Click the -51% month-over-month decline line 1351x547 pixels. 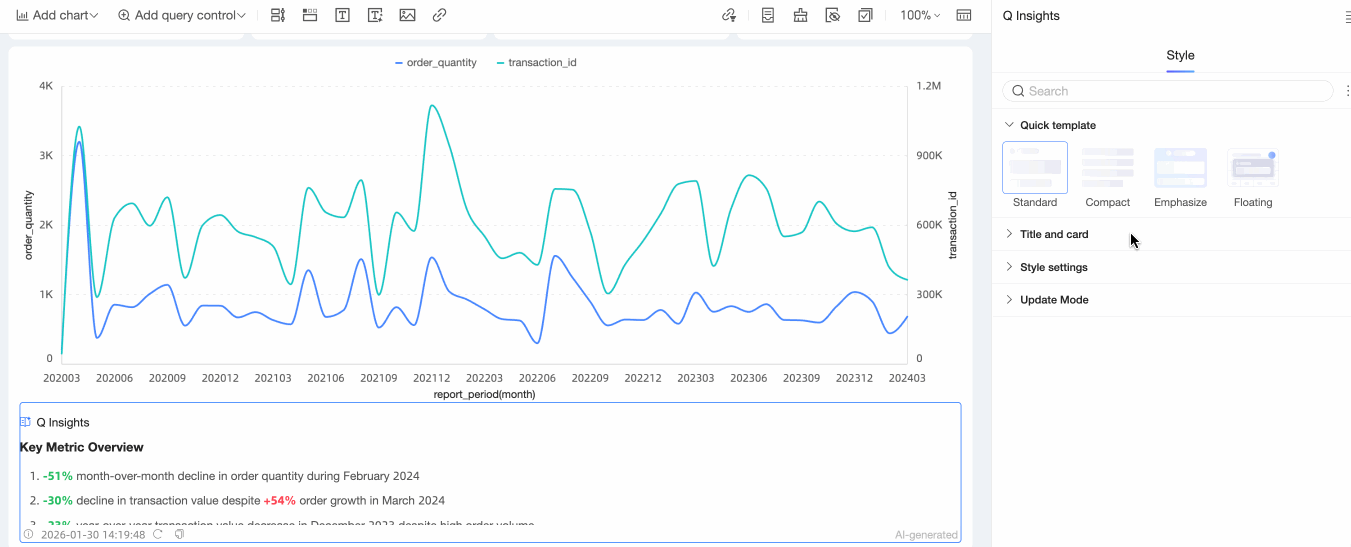point(231,476)
